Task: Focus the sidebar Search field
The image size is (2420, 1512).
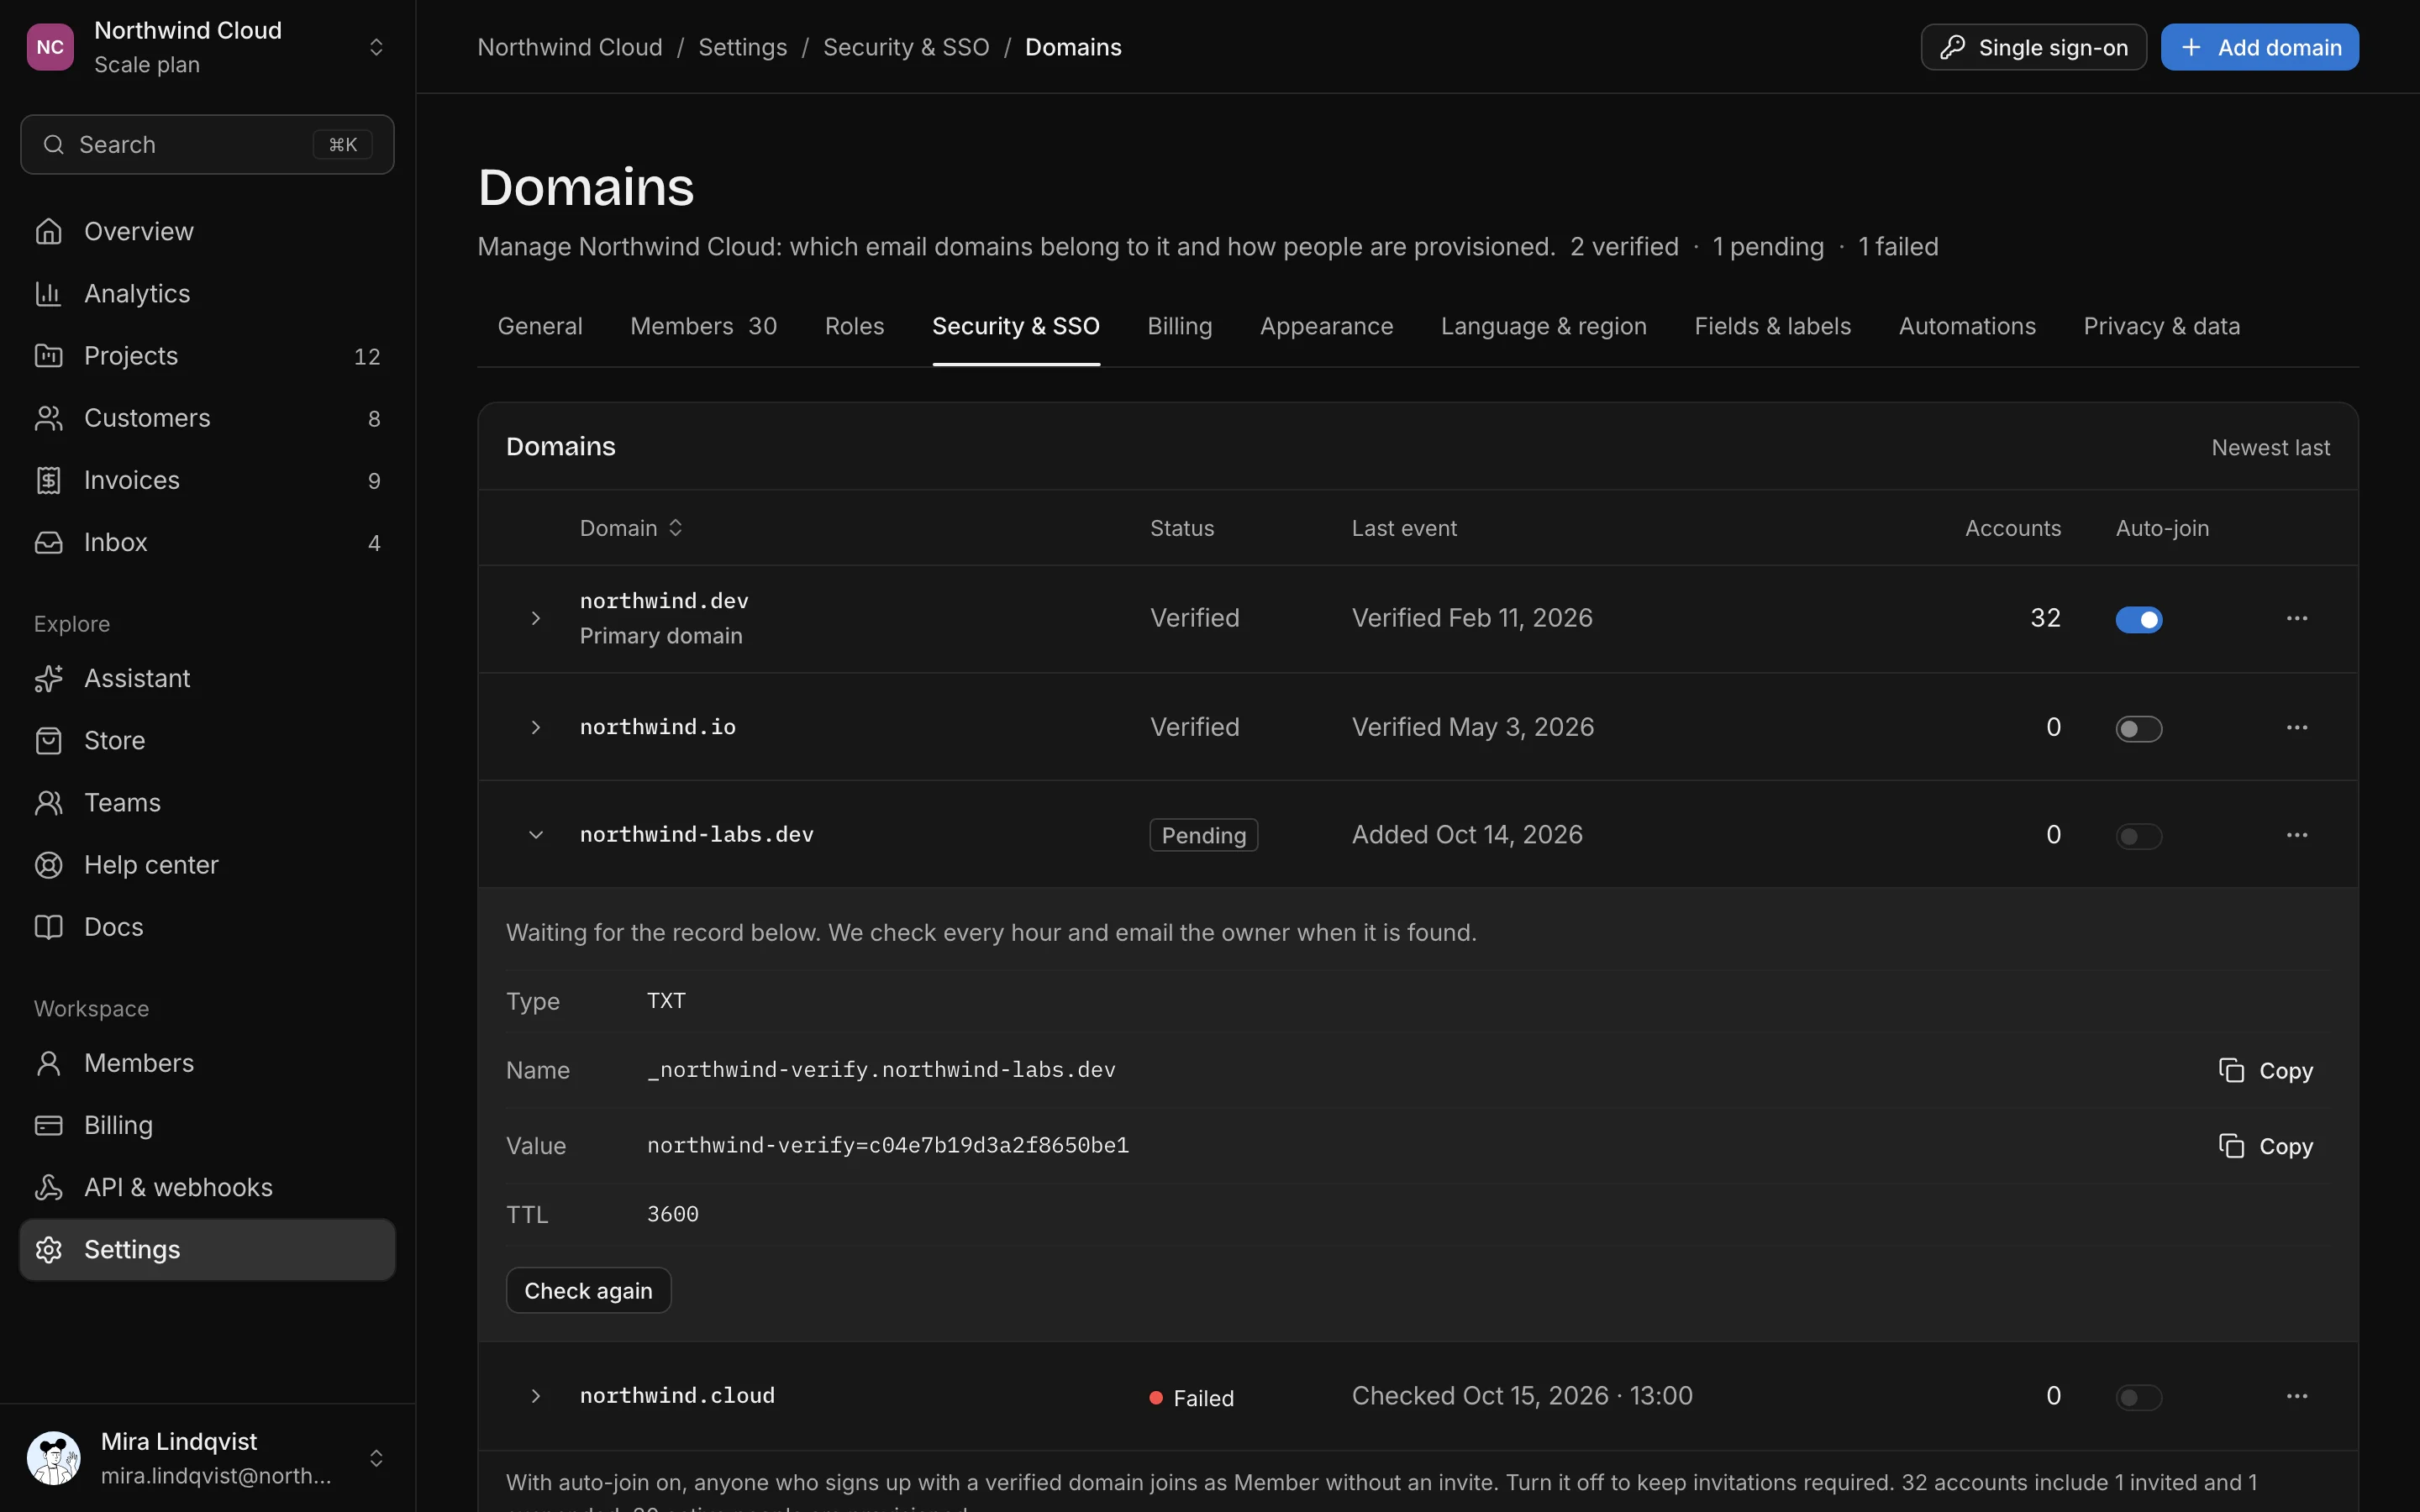Action: click(x=207, y=144)
